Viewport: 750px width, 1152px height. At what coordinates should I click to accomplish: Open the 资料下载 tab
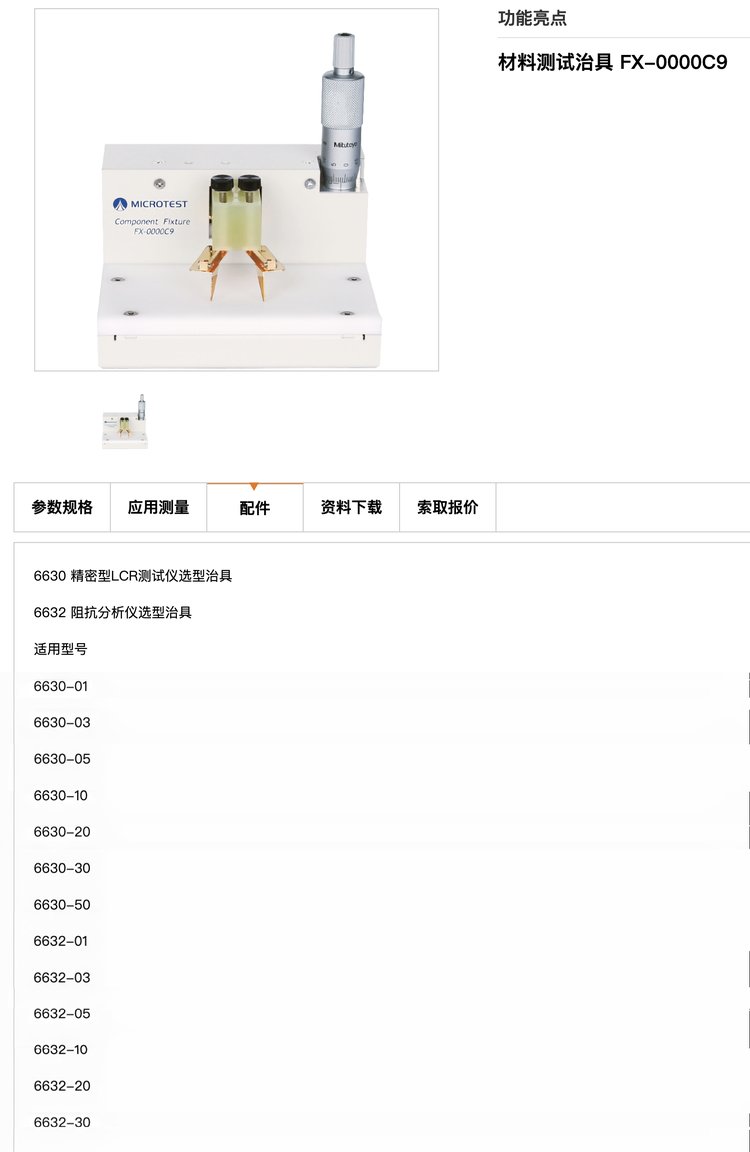point(351,507)
